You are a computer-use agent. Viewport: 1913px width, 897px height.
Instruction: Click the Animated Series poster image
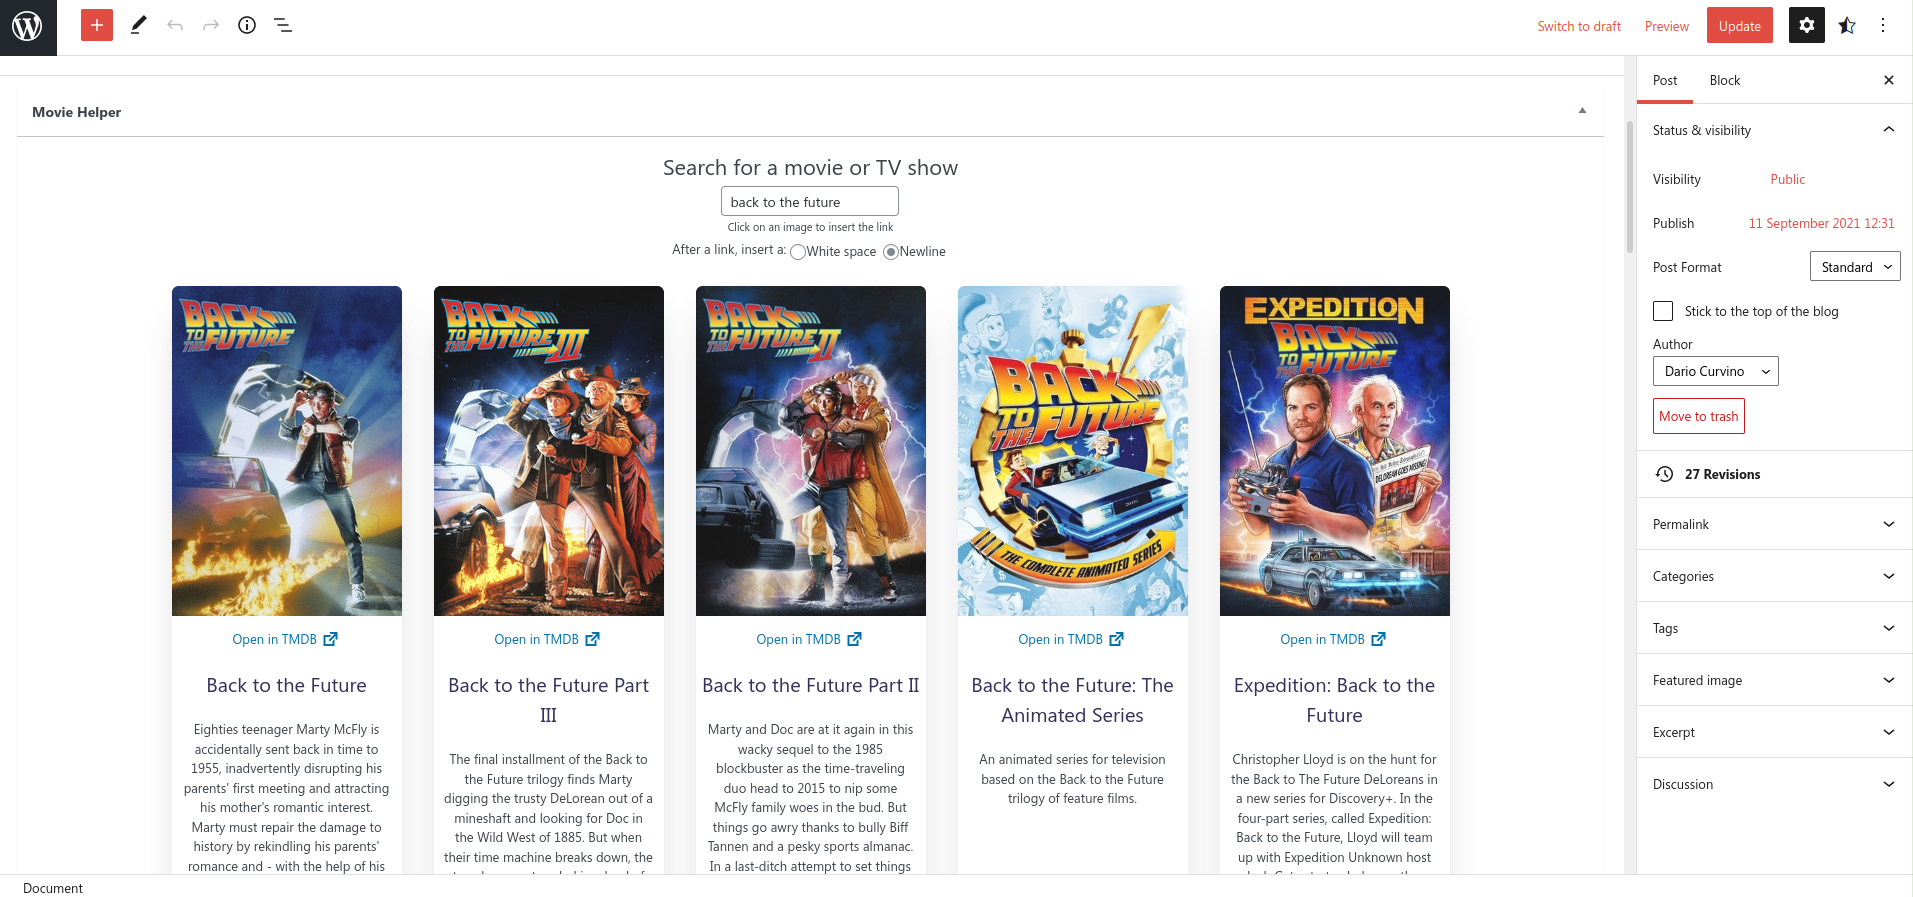click(x=1073, y=451)
